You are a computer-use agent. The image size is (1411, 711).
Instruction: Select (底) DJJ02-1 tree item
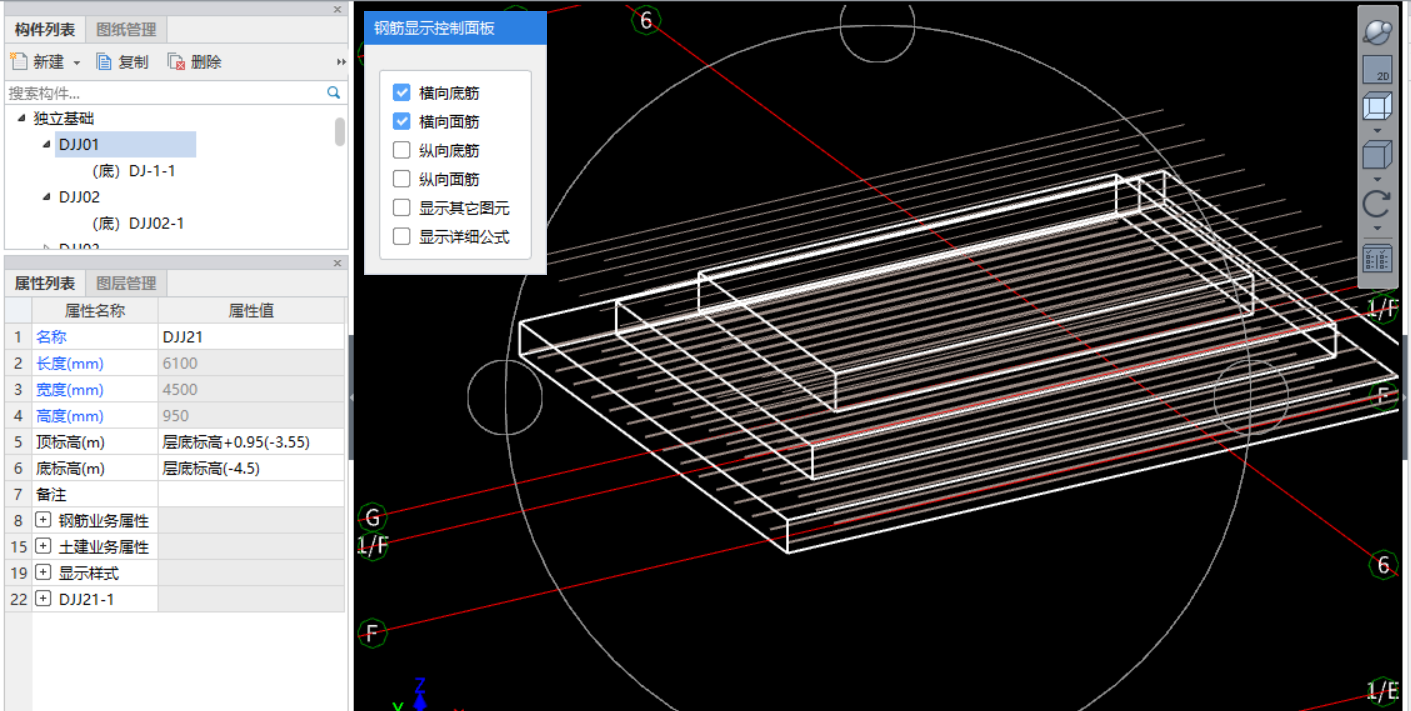(137, 223)
